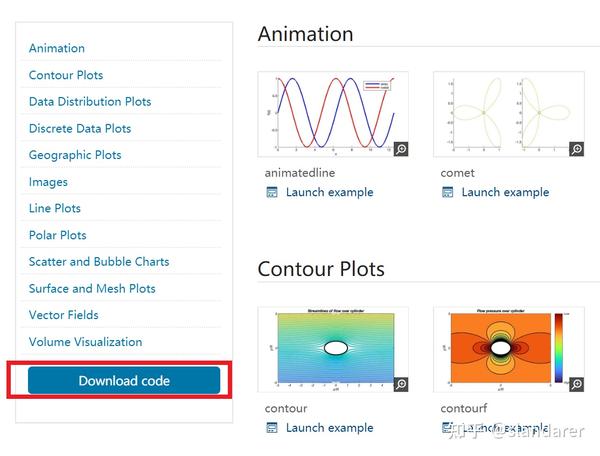Choose Discrete Data Plots in sidebar
600x456 pixels.
80,128
